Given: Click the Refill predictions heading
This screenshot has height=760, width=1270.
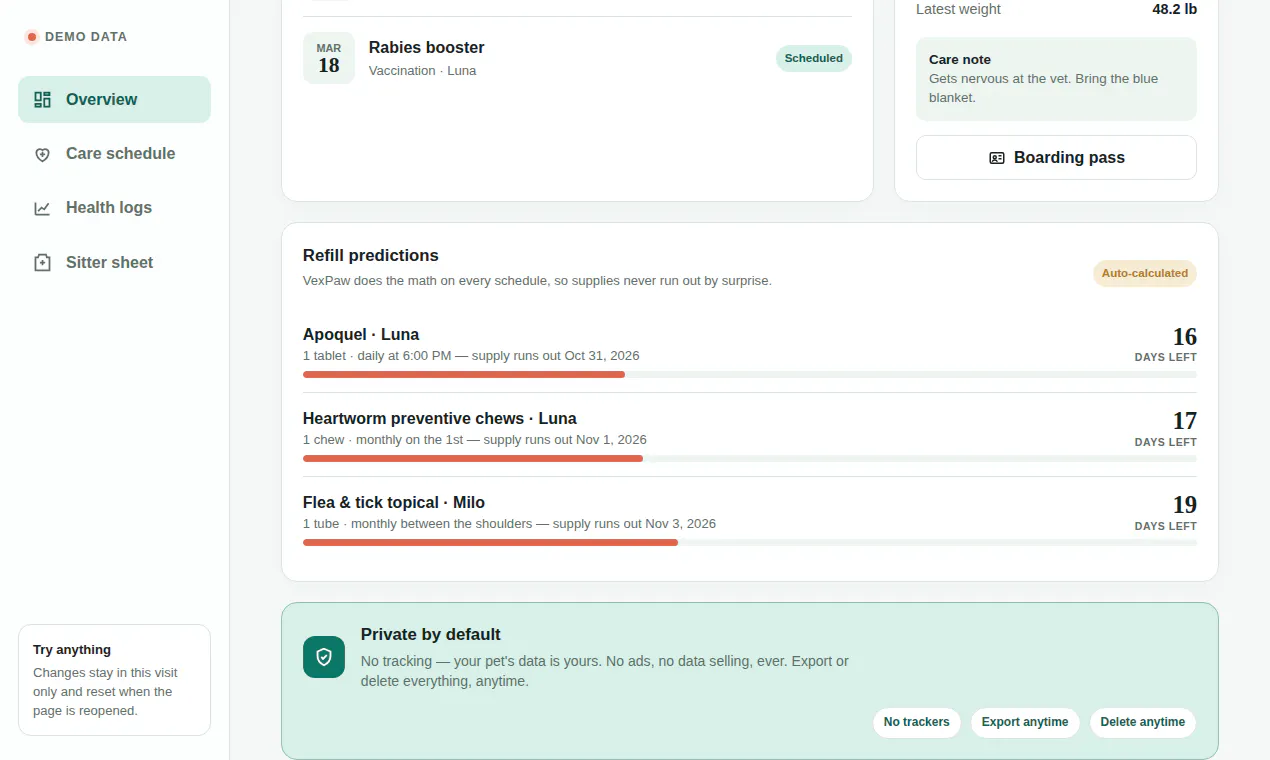Looking at the screenshot, I should click(371, 255).
